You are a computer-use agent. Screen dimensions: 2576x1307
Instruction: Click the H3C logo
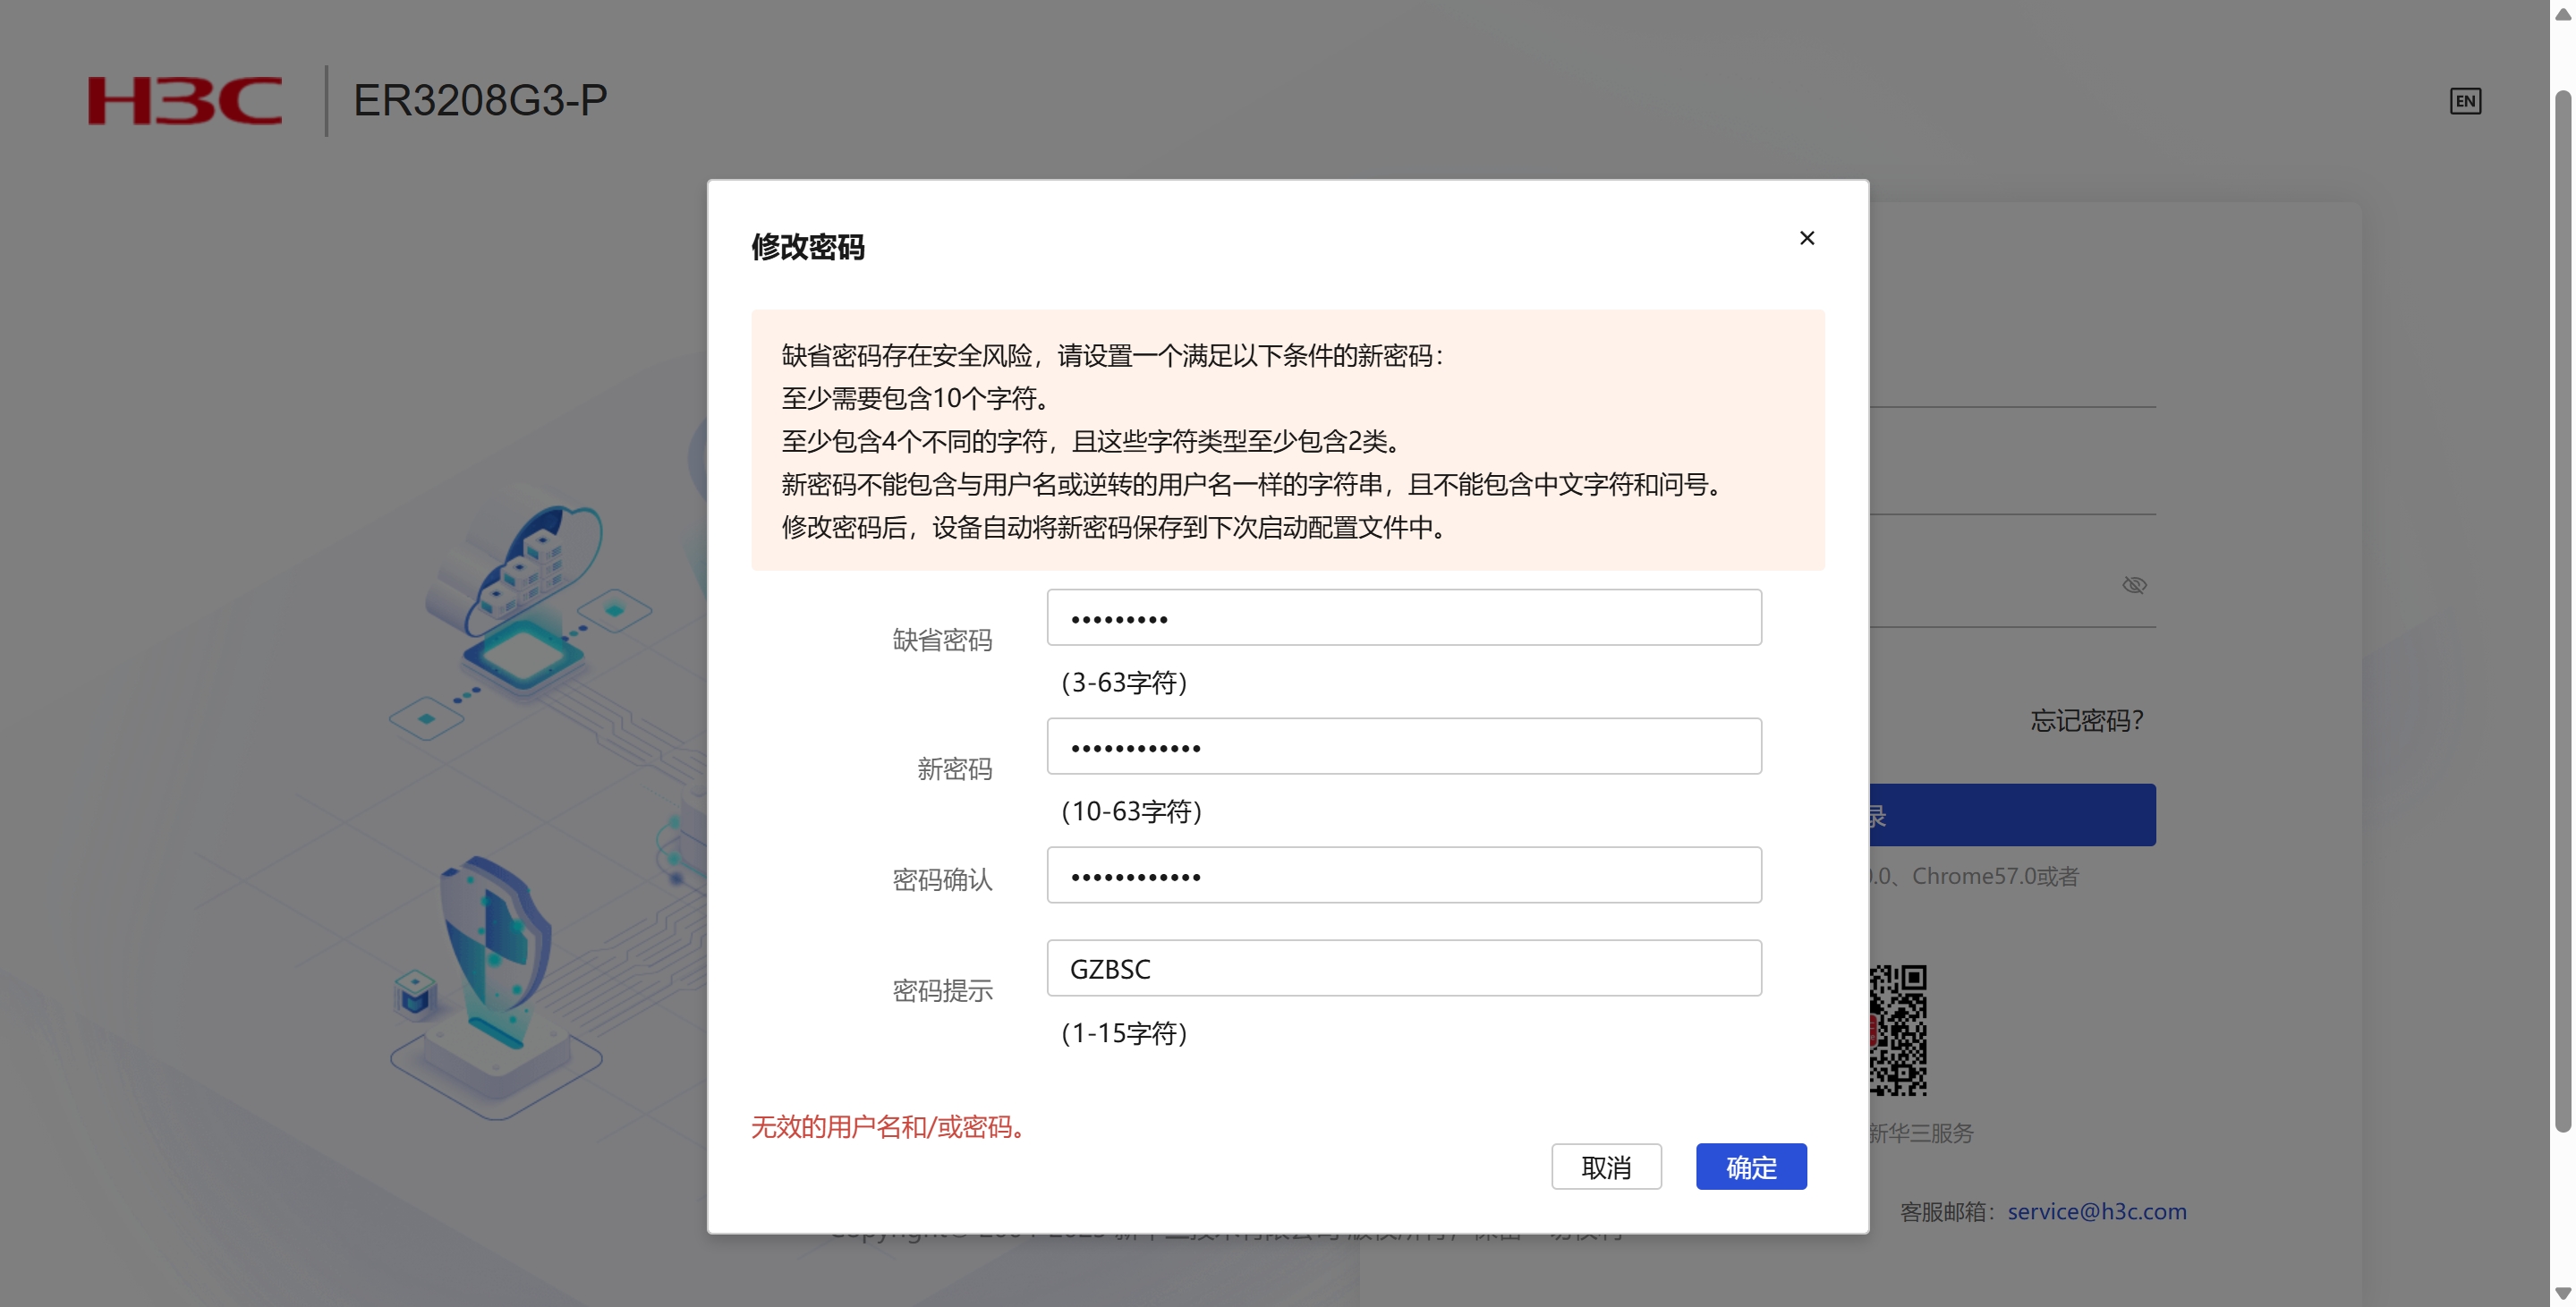[185, 101]
